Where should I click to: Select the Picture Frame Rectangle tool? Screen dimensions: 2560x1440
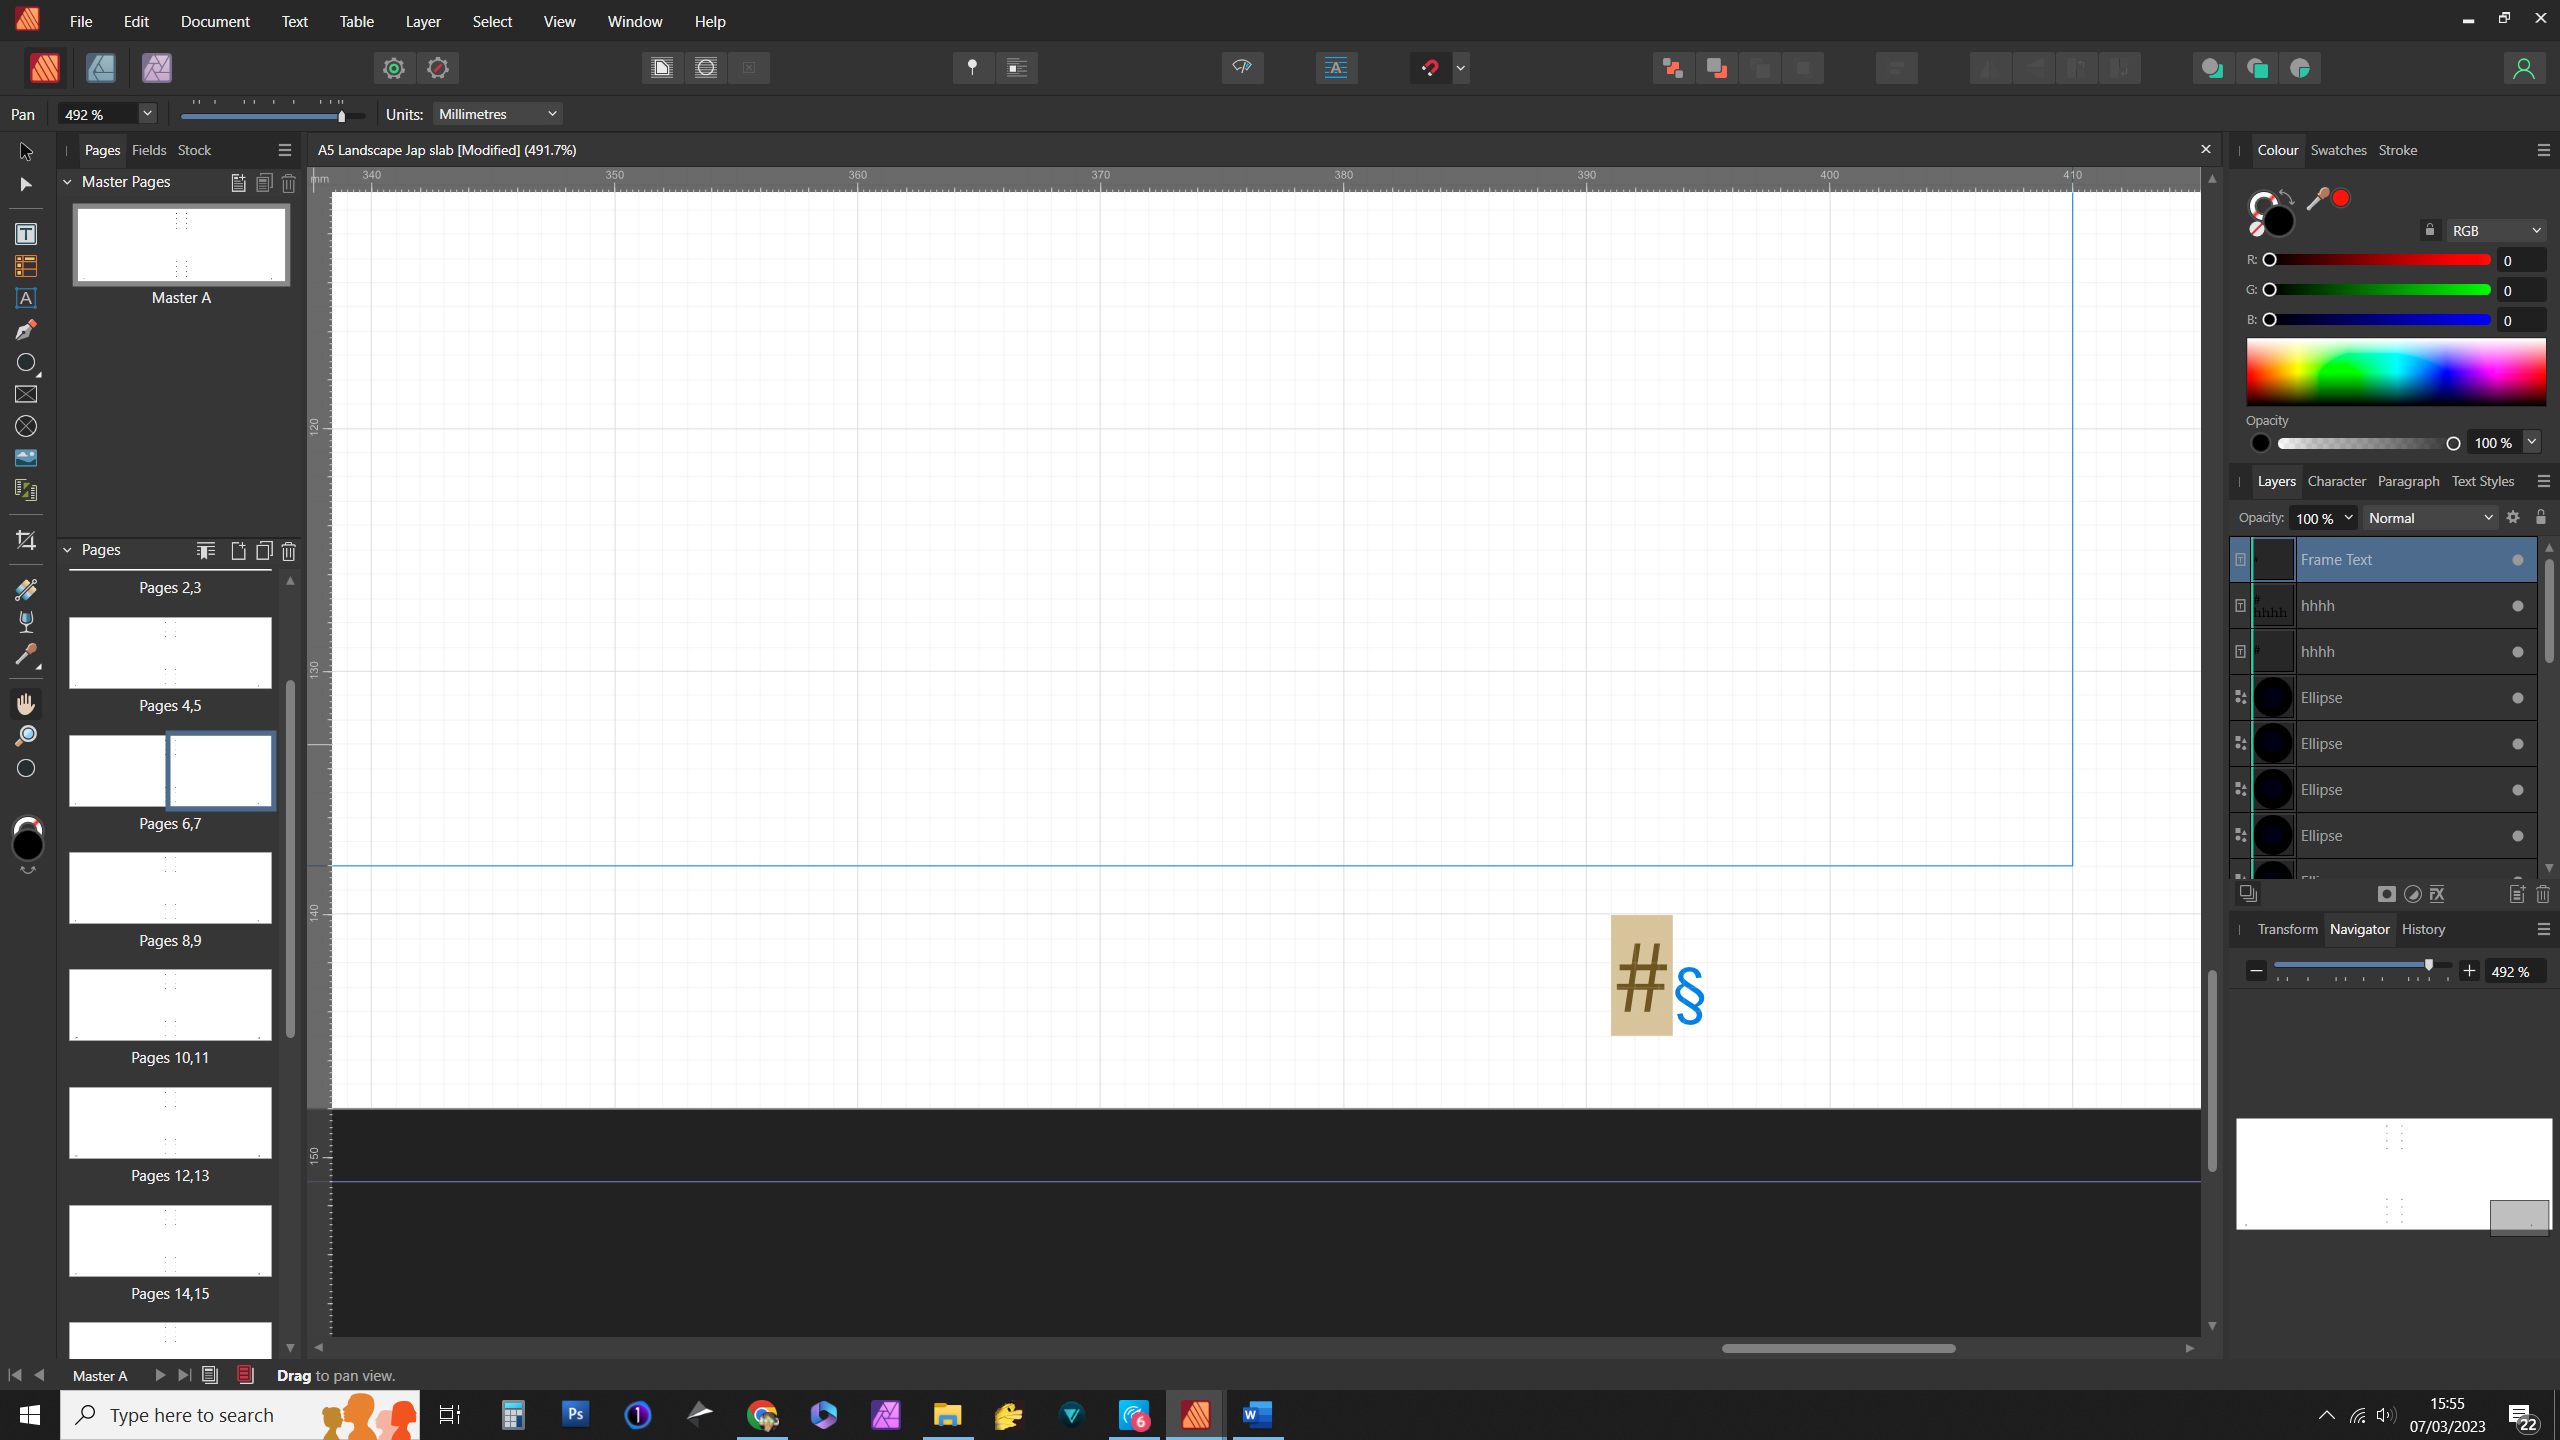tap(26, 394)
